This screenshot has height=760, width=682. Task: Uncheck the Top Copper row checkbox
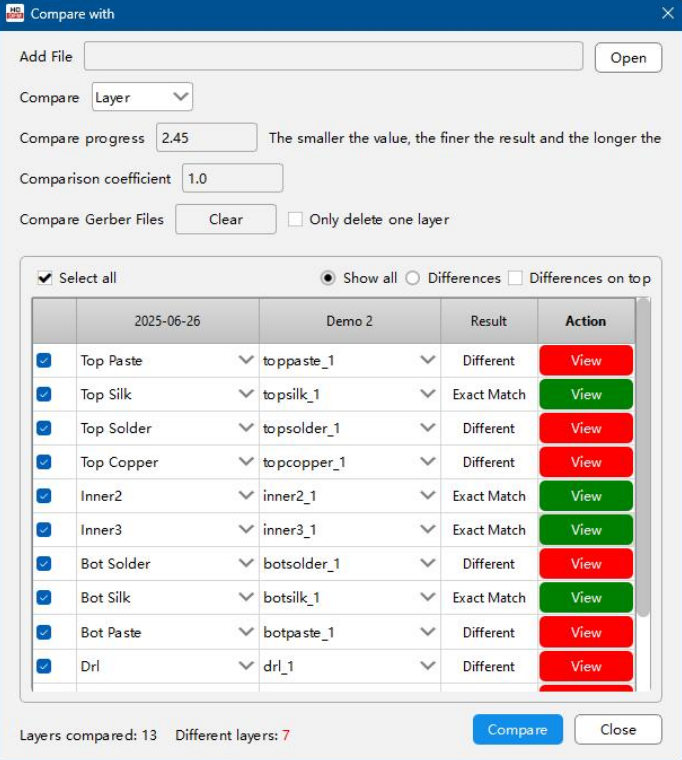(44, 462)
